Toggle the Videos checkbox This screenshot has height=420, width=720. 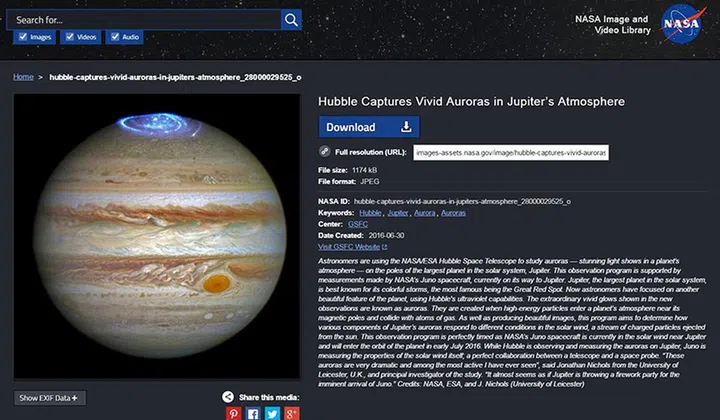coord(69,37)
